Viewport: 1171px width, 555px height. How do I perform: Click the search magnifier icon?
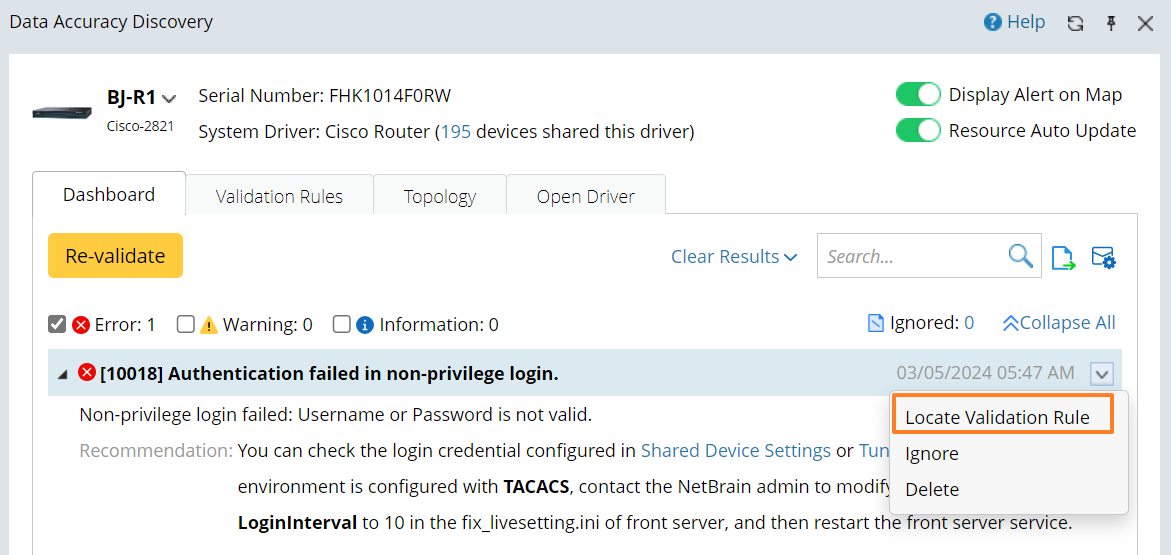[1020, 256]
